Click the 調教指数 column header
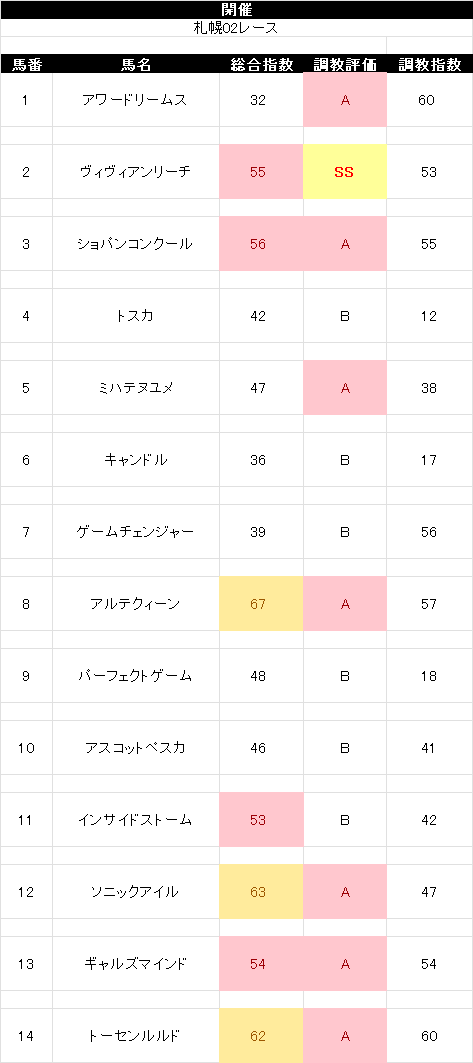473x1063 pixels. [x=430, y=64]
